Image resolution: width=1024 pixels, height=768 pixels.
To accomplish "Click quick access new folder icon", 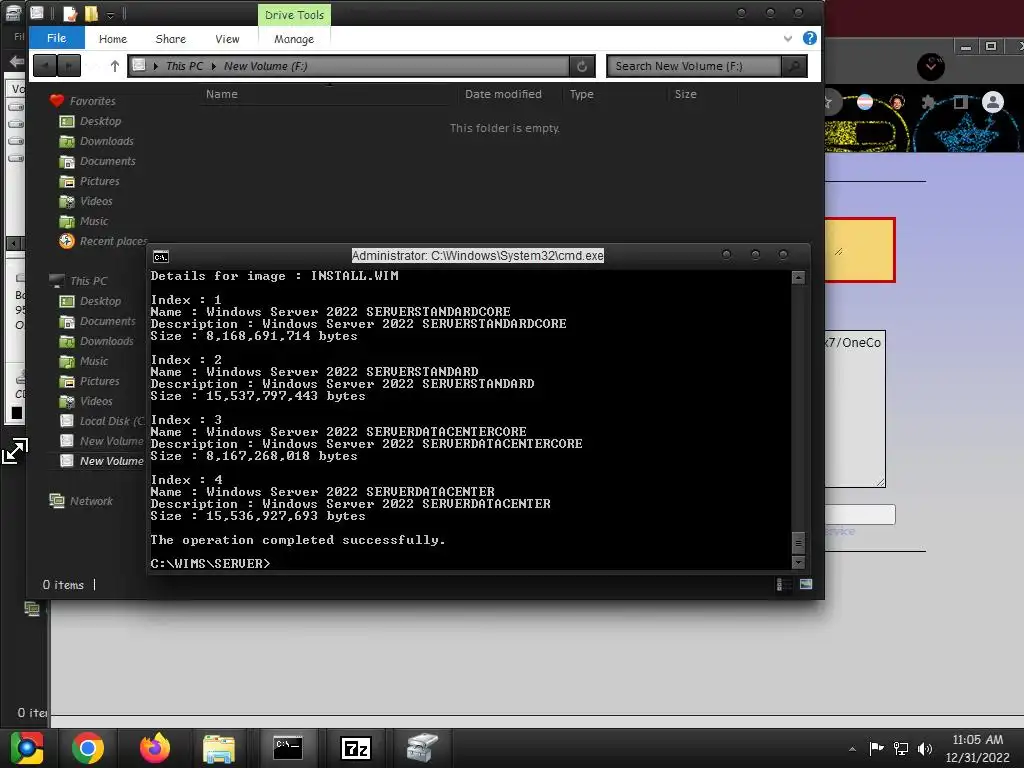I will [91, 14].
